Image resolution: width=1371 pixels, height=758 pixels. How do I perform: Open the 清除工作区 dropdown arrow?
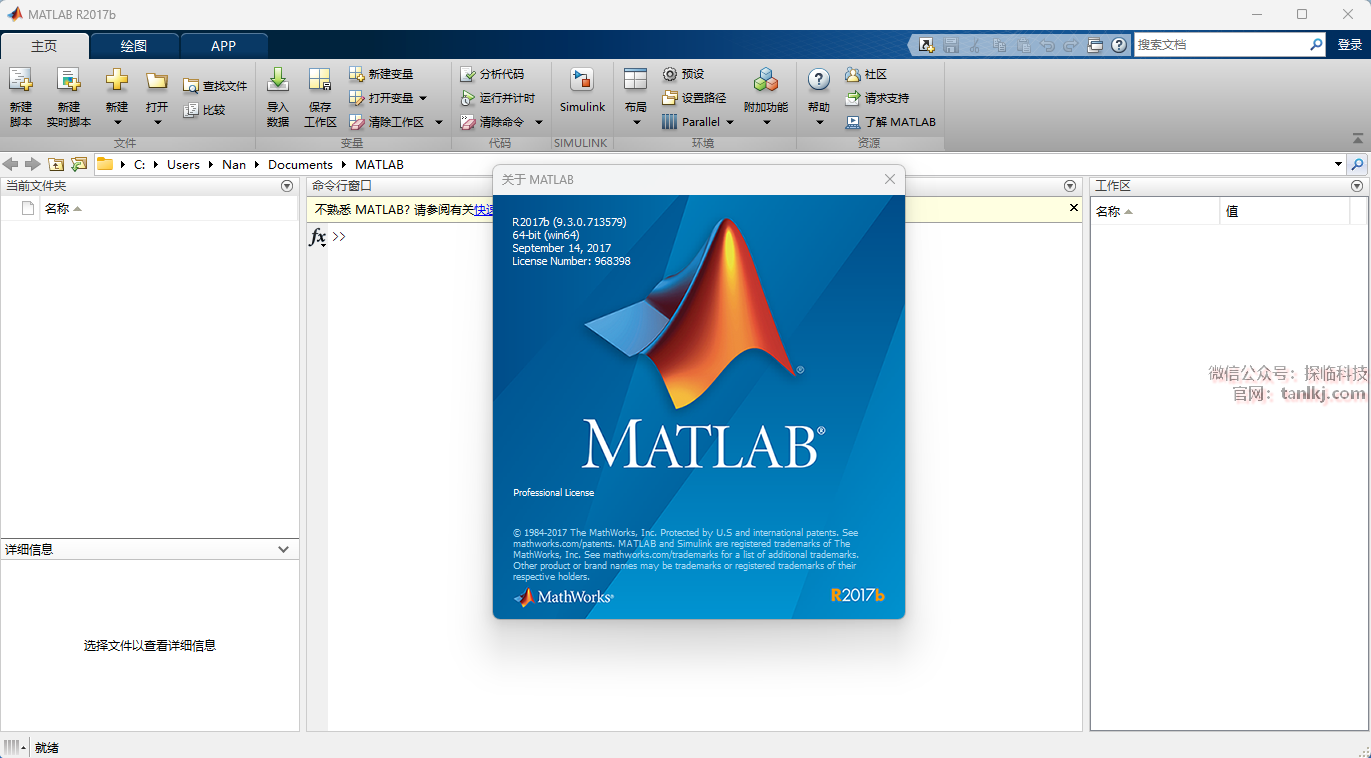[438, 122]
